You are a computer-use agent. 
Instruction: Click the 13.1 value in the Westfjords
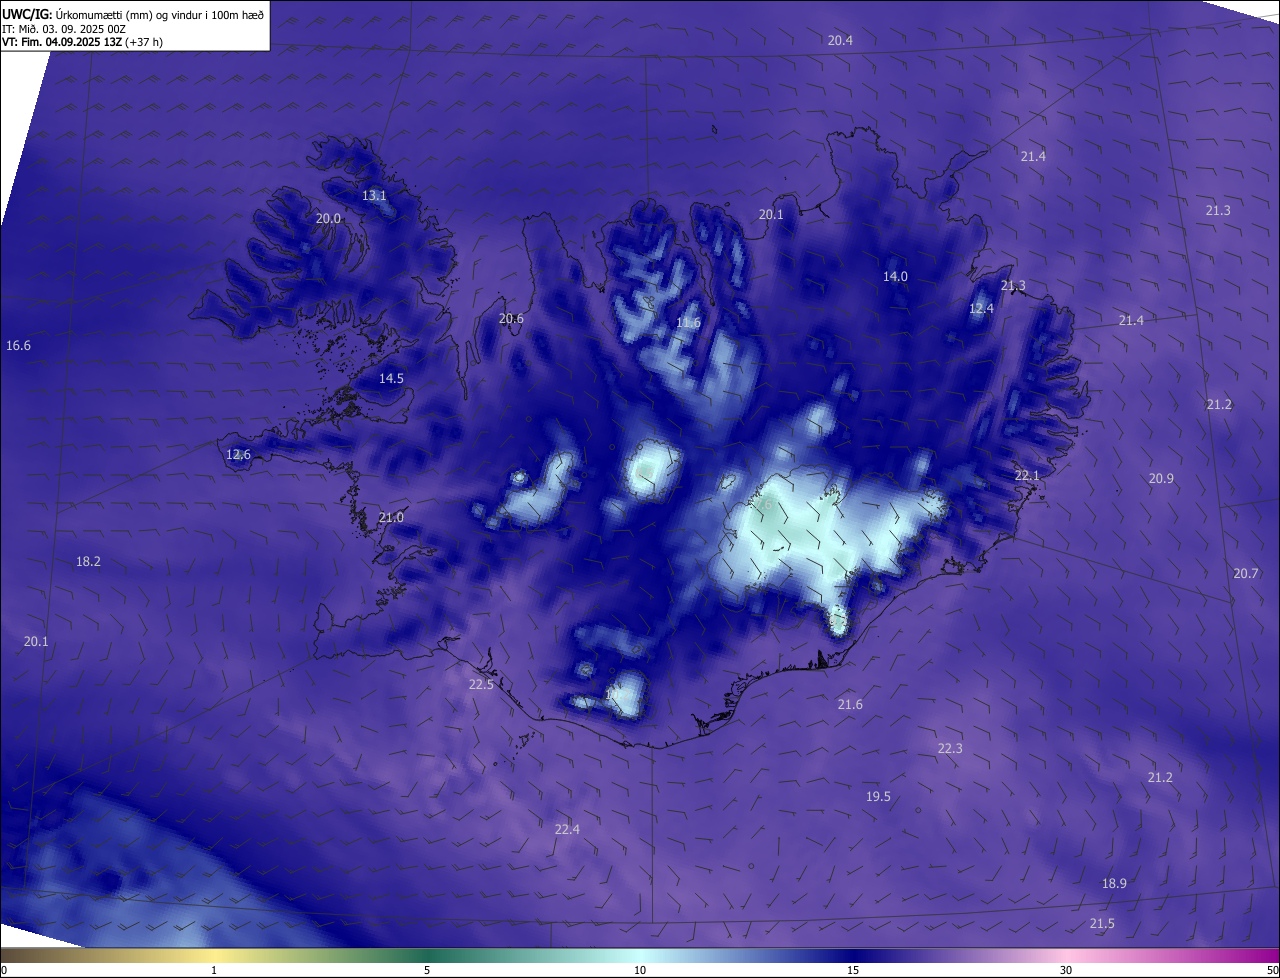pyautogui.click(x=374, y=195)
